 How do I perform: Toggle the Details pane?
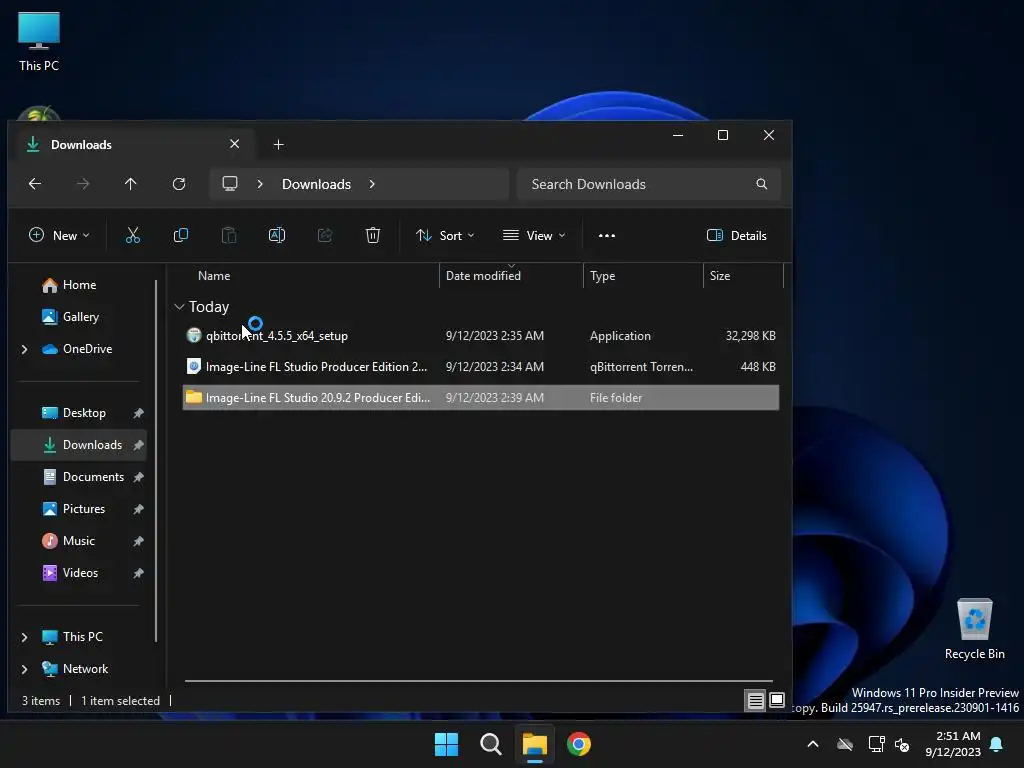[x=737, y=235]
